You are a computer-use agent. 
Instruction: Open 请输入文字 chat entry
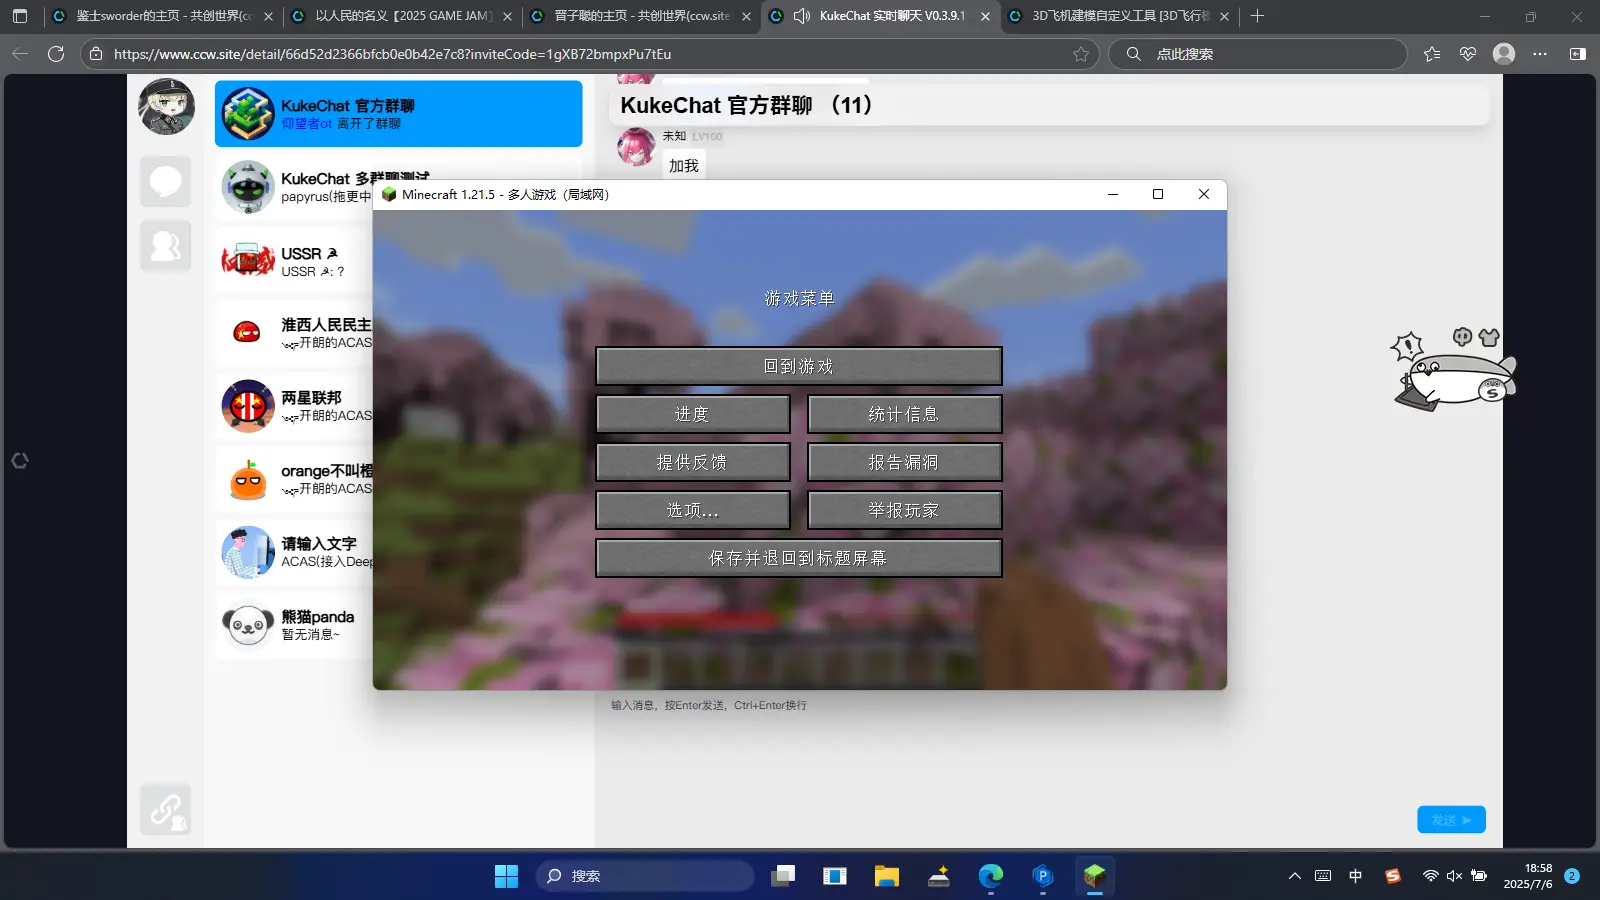[294, 552]
